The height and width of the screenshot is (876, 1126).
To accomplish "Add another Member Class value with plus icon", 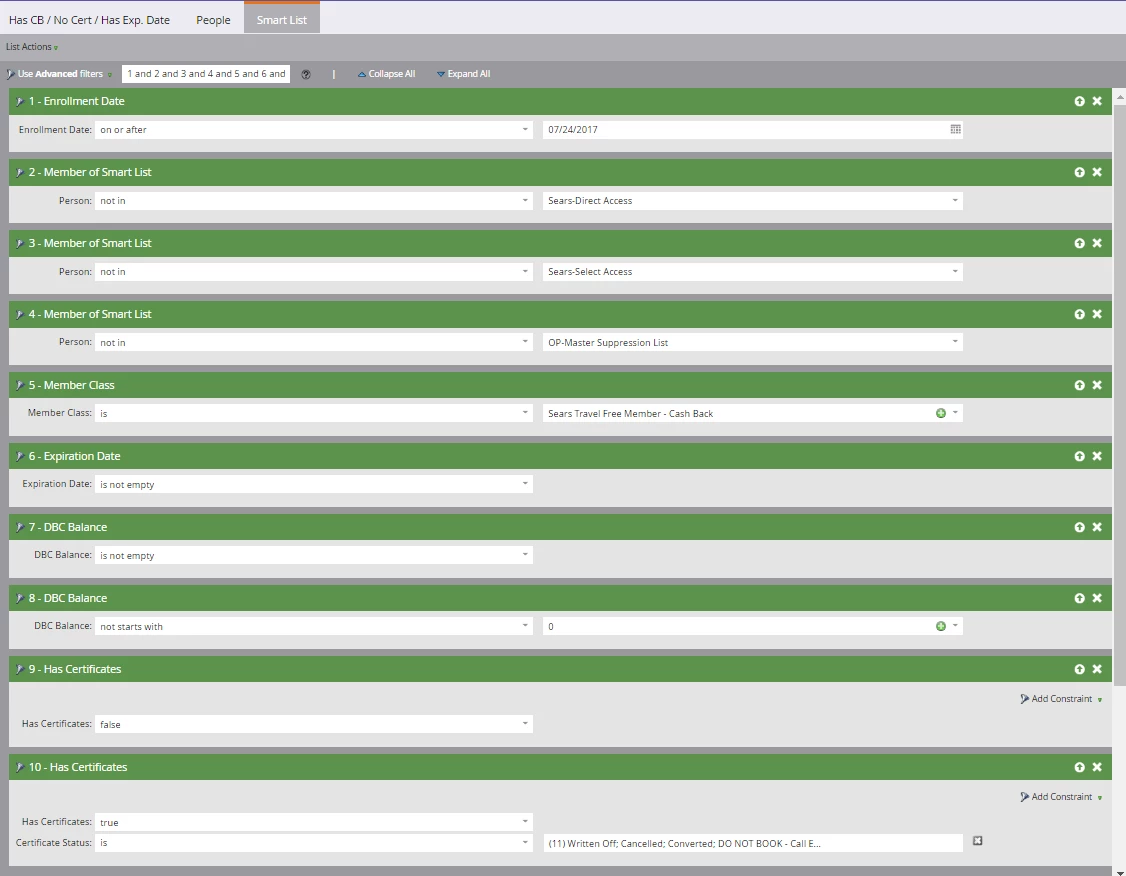I will (941, 413).
